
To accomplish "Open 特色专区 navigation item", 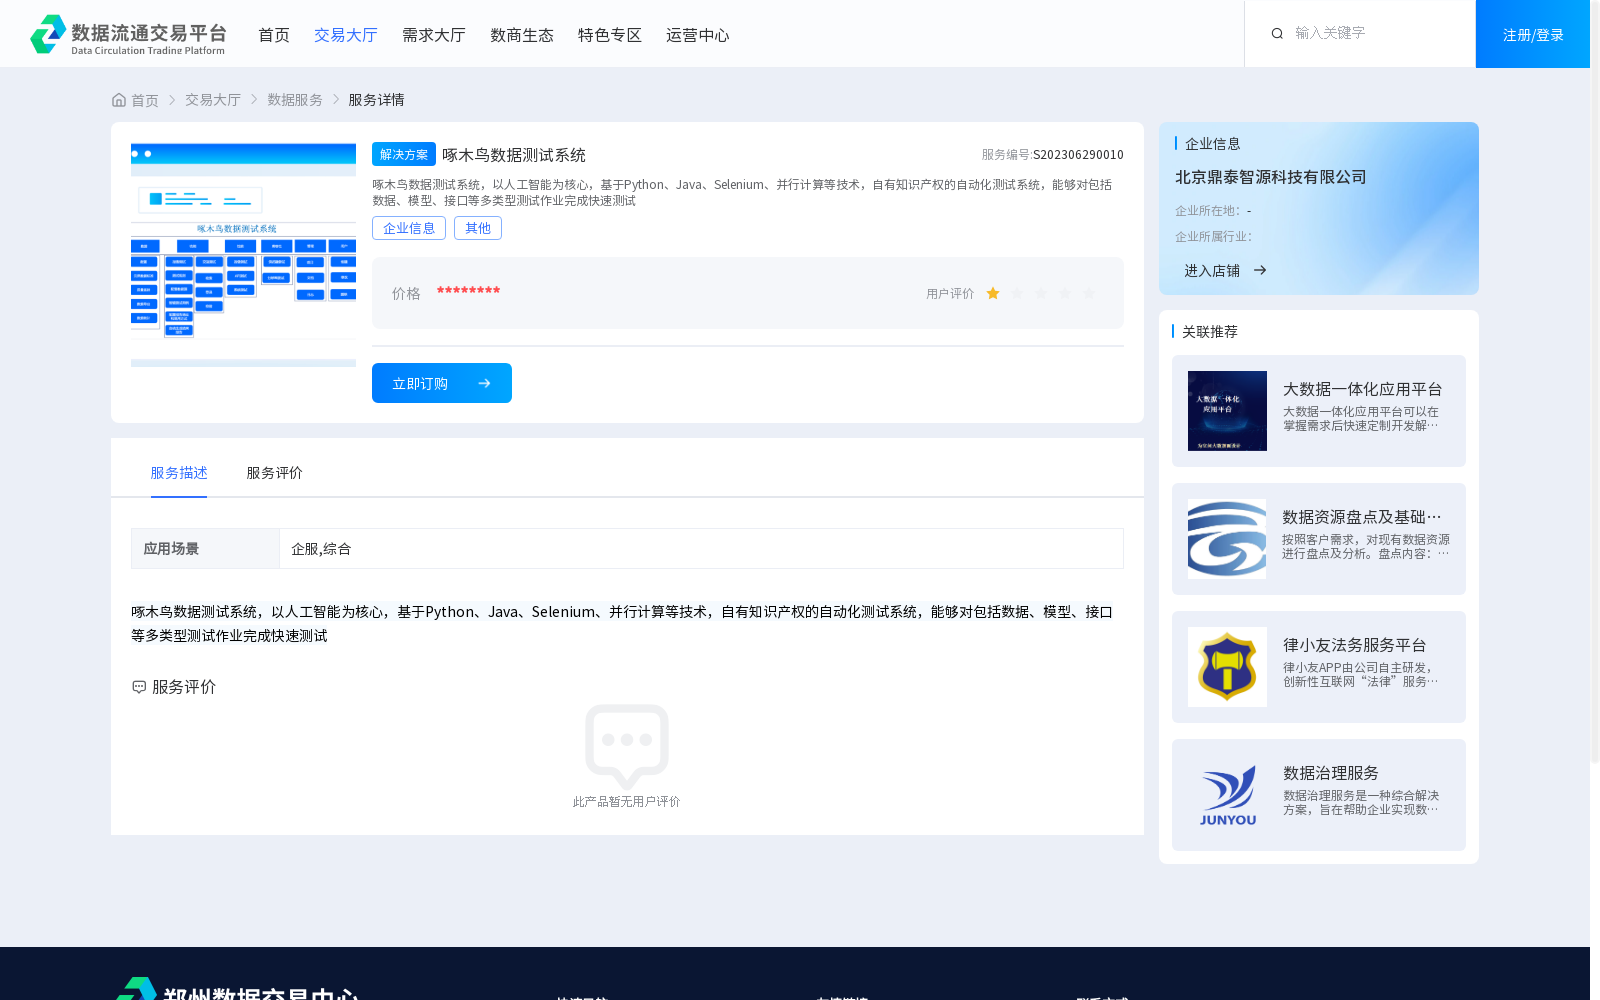I will tap(610, 35).
